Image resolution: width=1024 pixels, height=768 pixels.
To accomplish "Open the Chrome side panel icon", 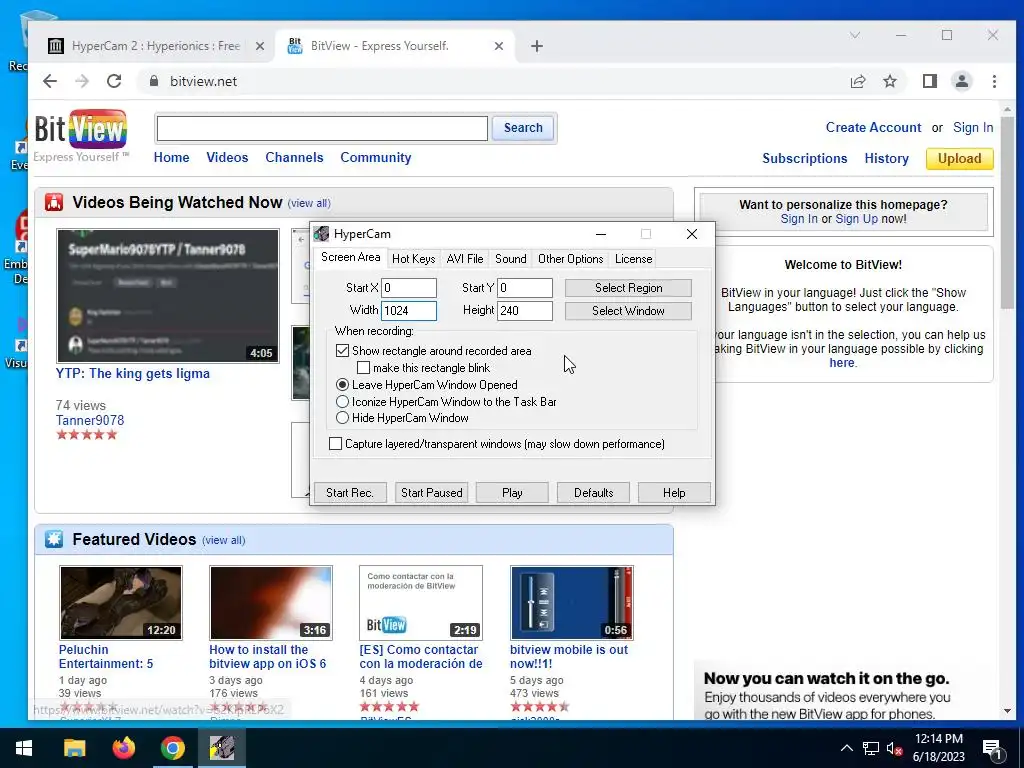I will [929, 81].
